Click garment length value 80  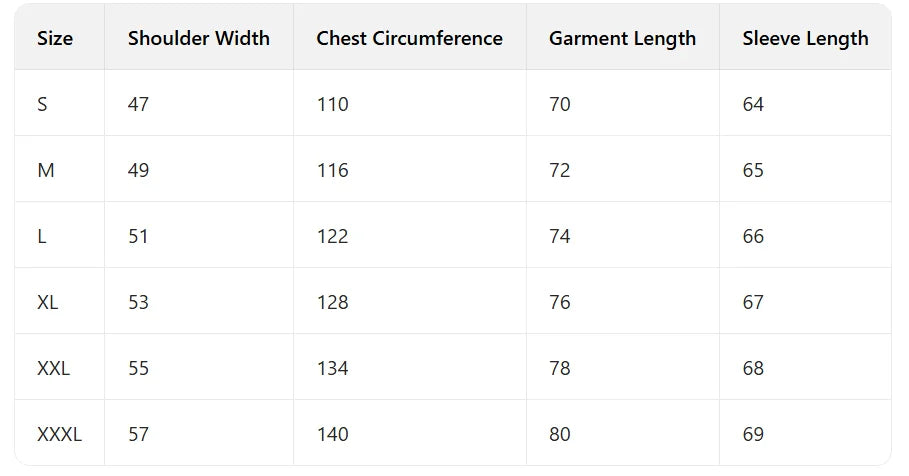(x=560, y=434)
